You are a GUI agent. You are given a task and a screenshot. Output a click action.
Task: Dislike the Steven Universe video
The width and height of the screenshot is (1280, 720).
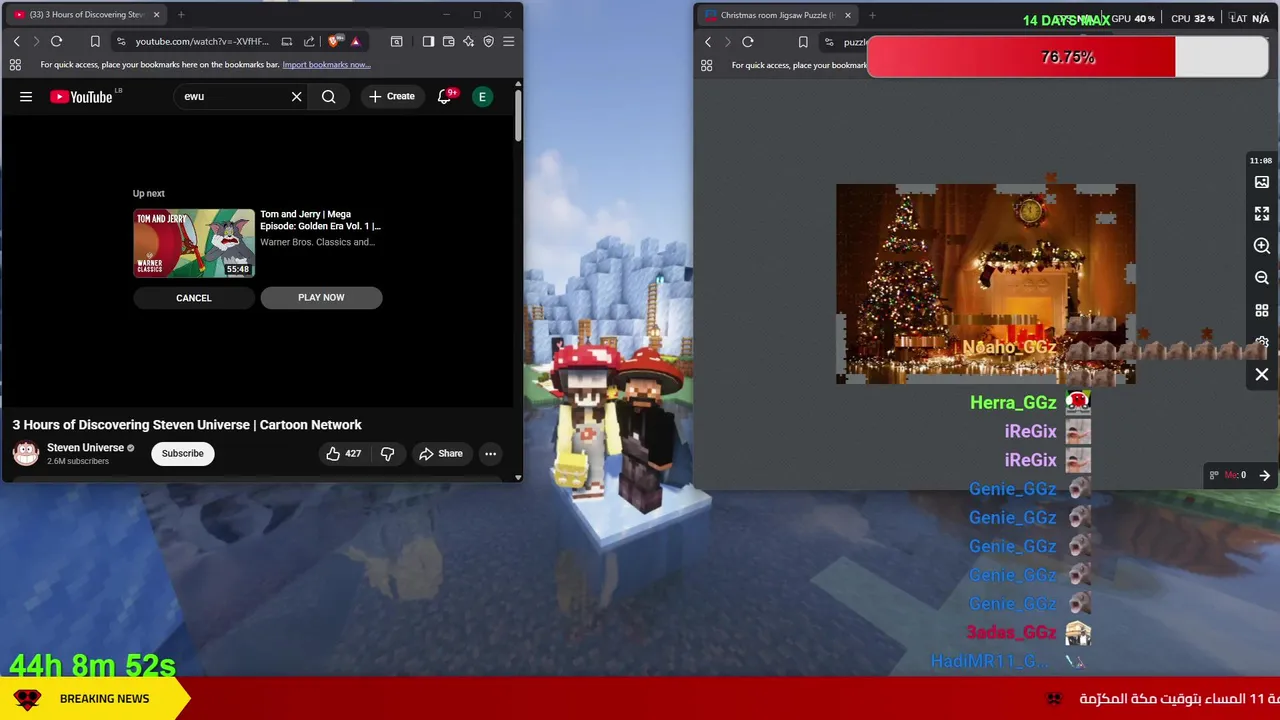387,454
